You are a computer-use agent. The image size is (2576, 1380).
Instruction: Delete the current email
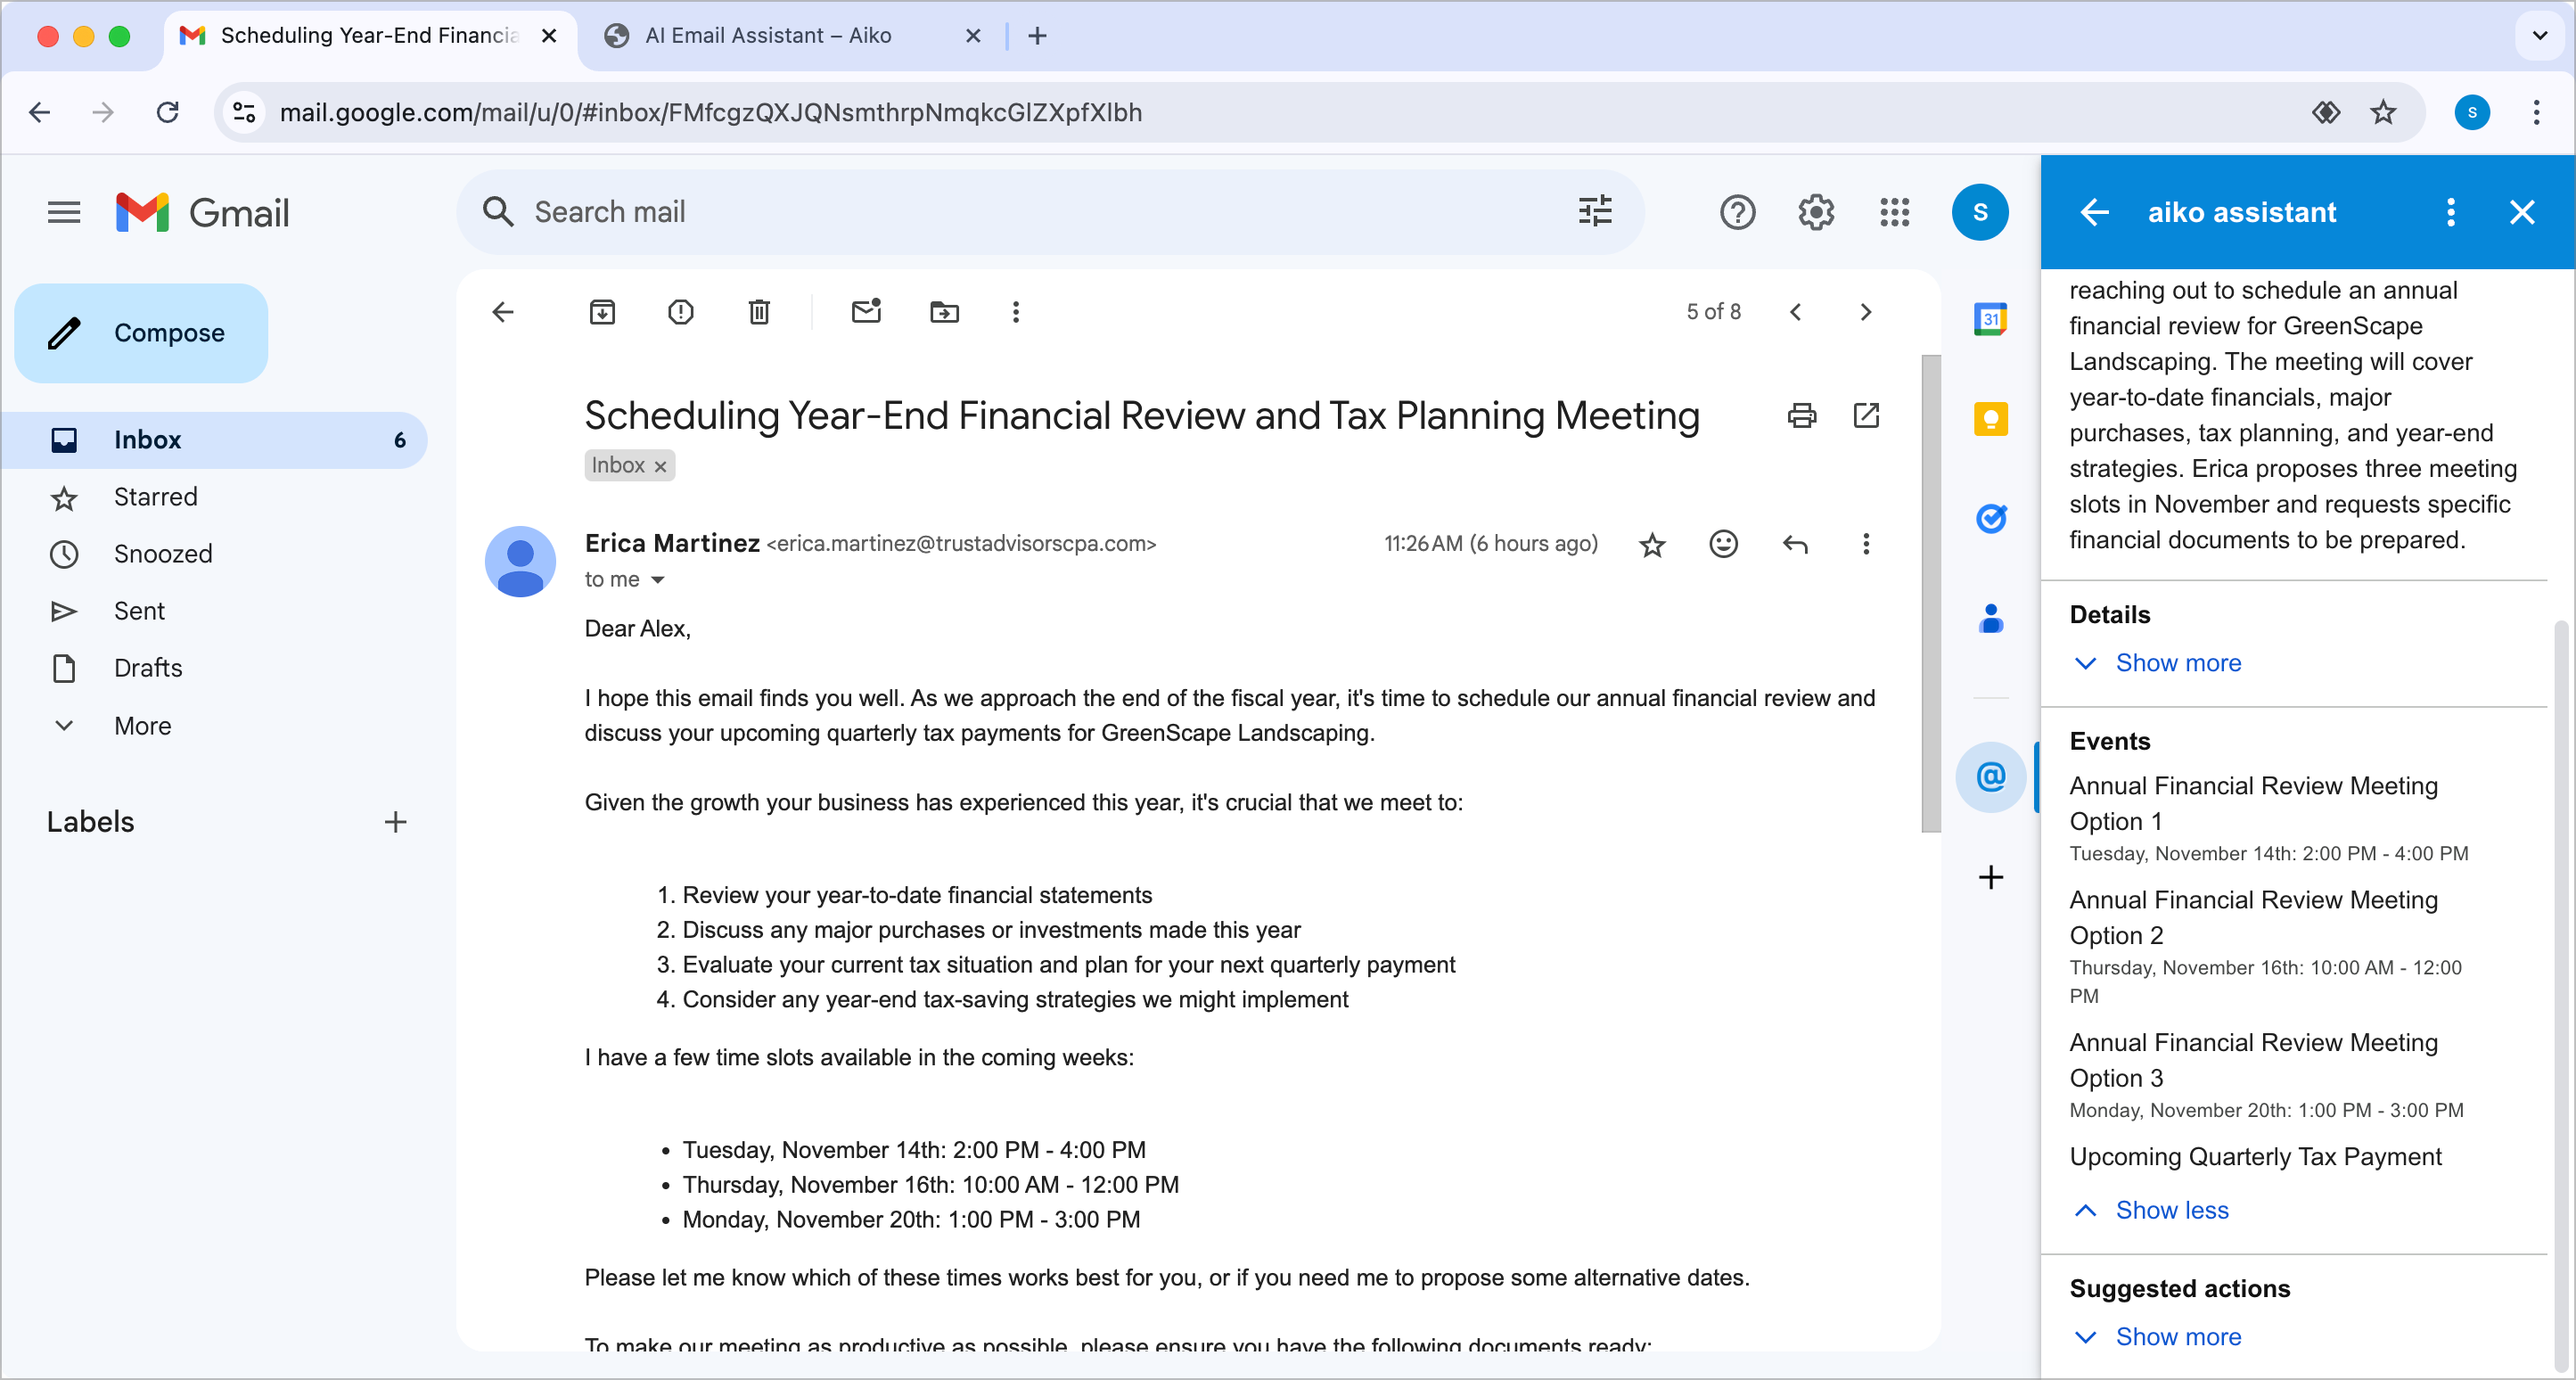tap(758, 311)
